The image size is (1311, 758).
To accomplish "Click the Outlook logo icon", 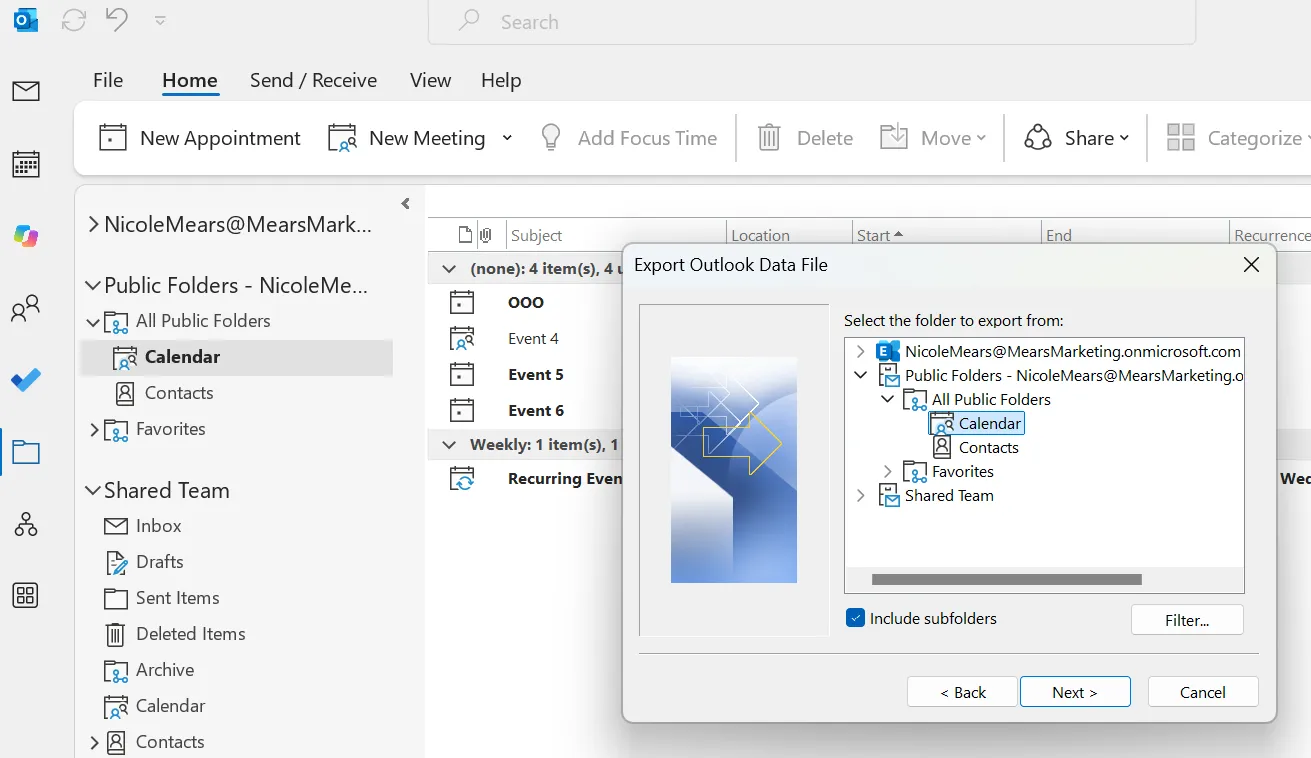I will pyautogui.click(x=26, y=20).
